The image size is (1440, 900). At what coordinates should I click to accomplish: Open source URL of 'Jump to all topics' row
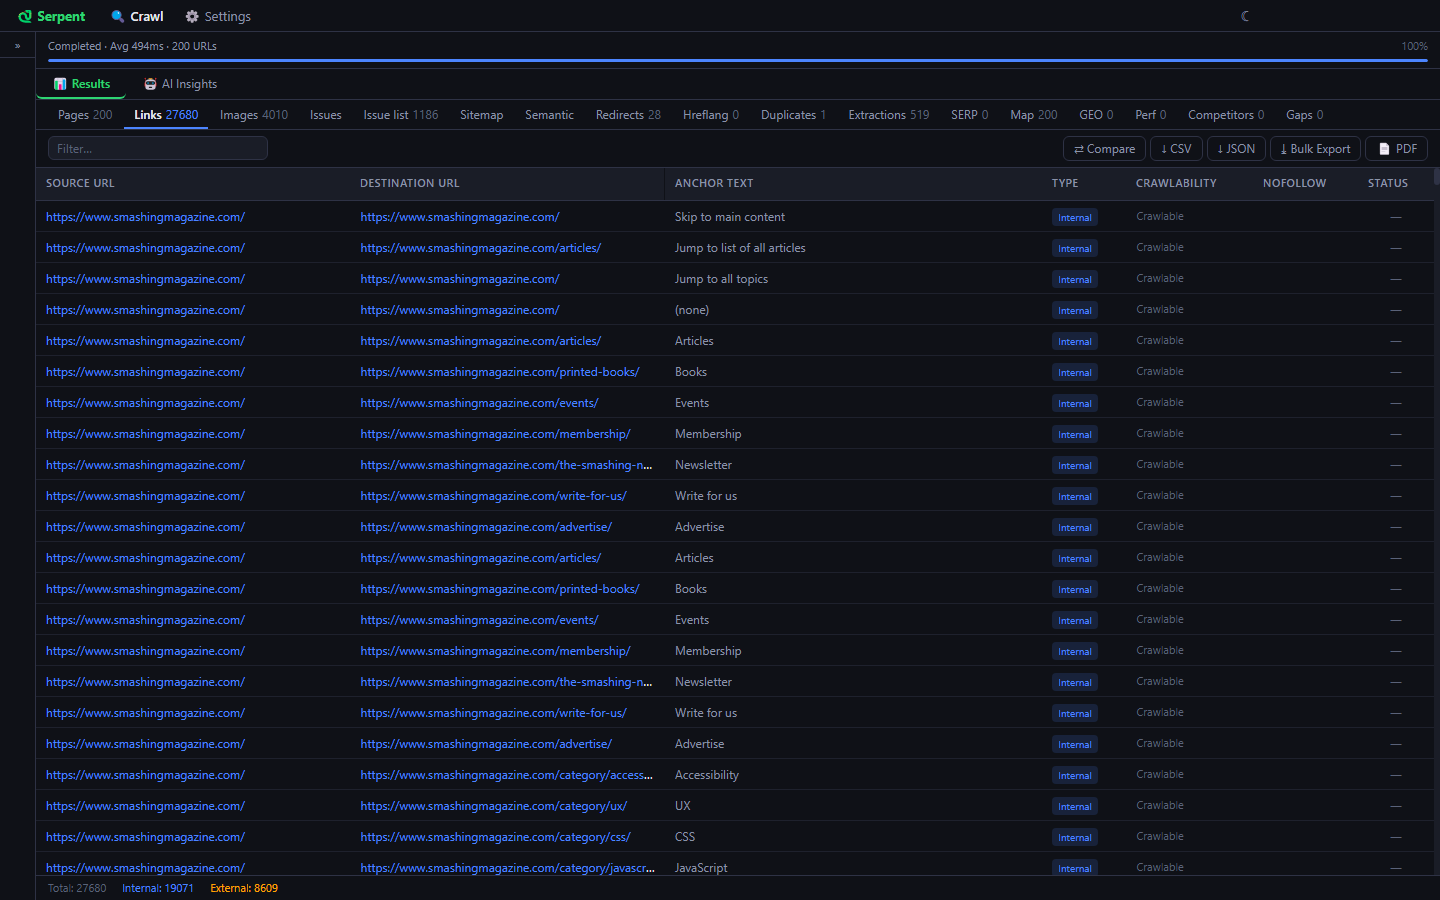click(145, 279)
